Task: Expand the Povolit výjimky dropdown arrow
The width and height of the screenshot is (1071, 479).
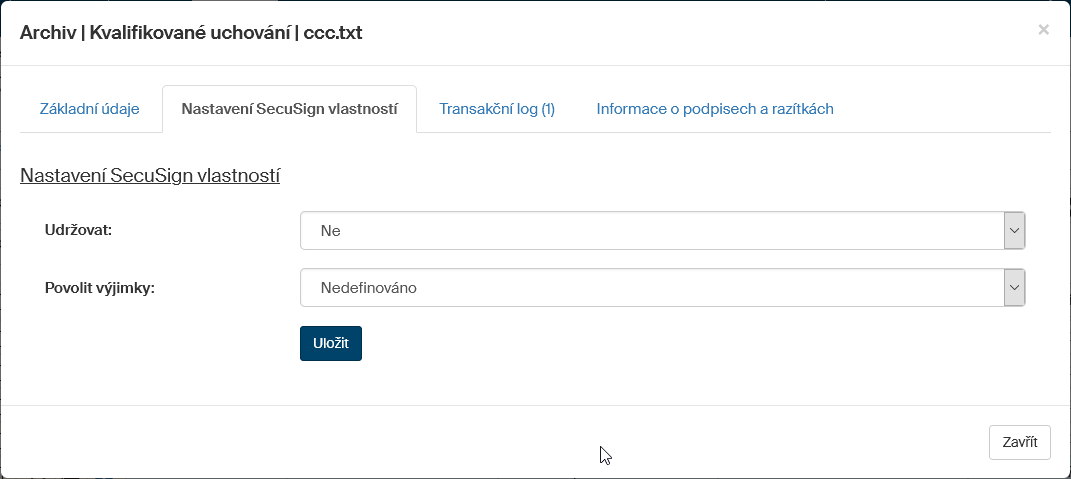Action: click(1015, 288)
